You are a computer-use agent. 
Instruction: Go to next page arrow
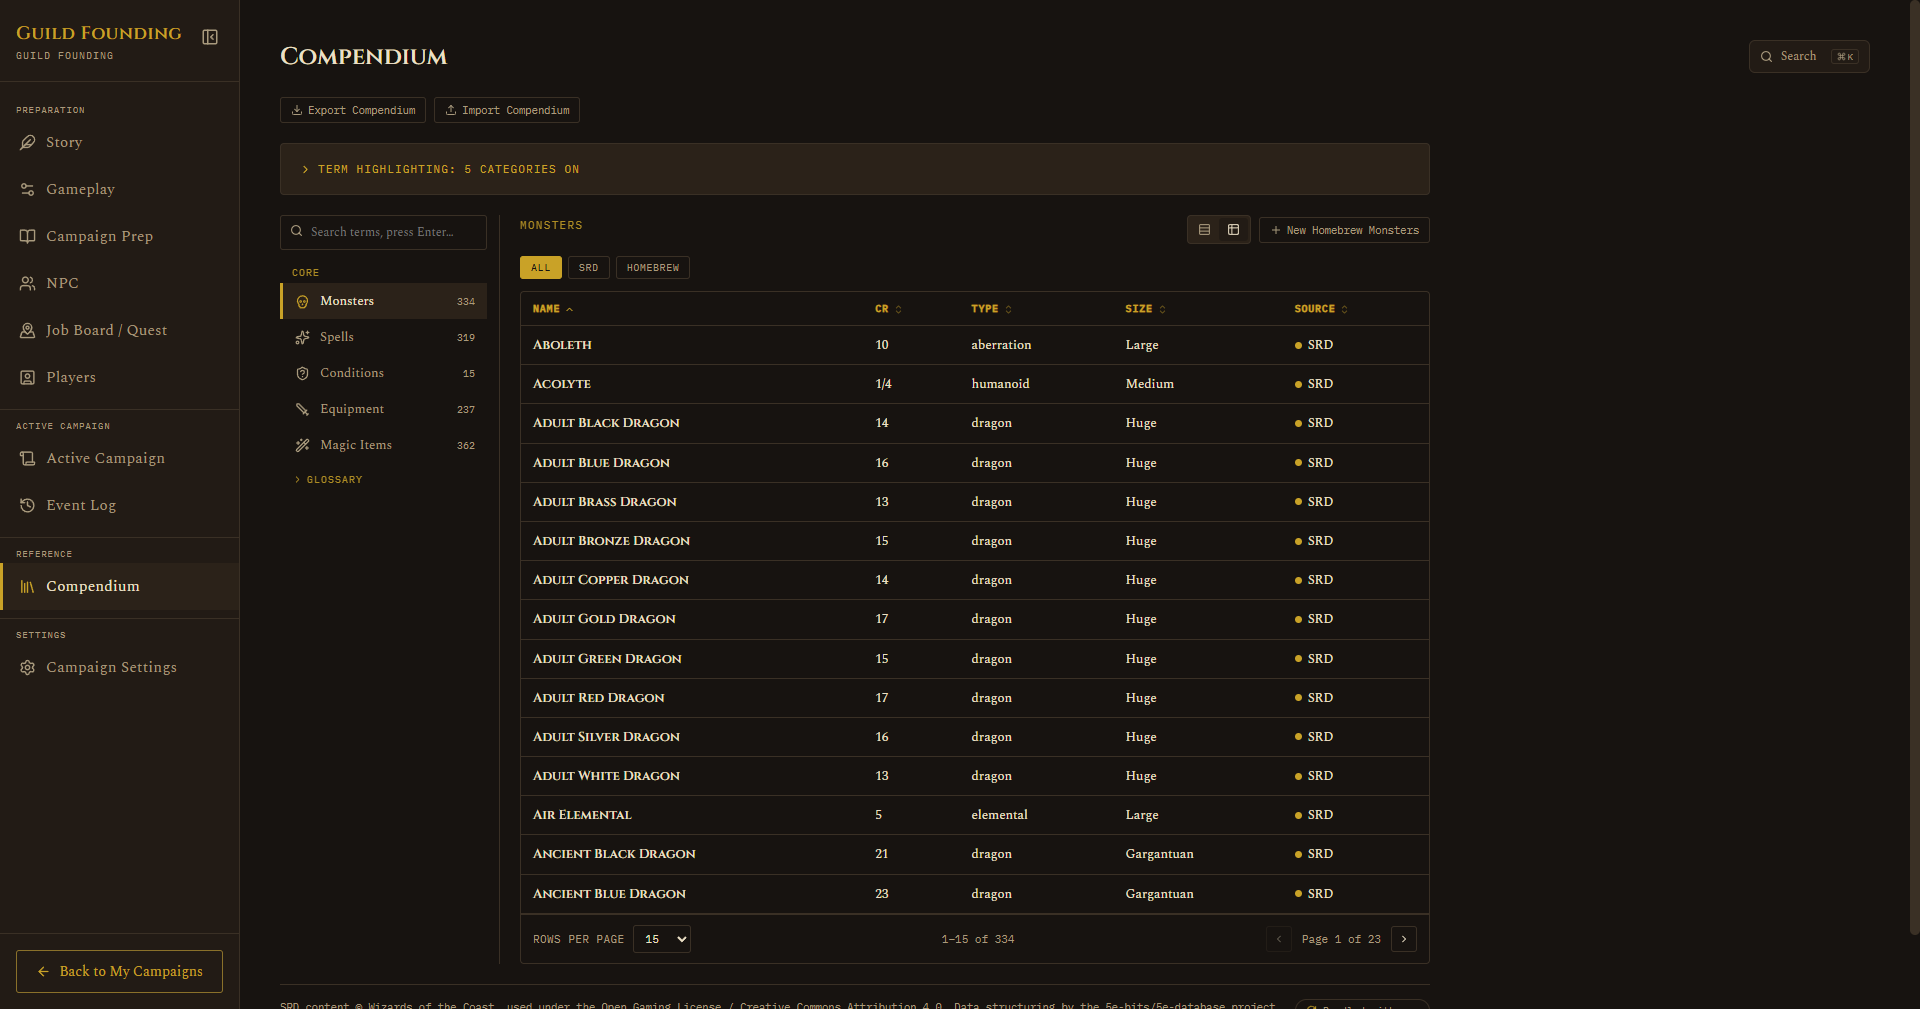(x=1404, y=939)
